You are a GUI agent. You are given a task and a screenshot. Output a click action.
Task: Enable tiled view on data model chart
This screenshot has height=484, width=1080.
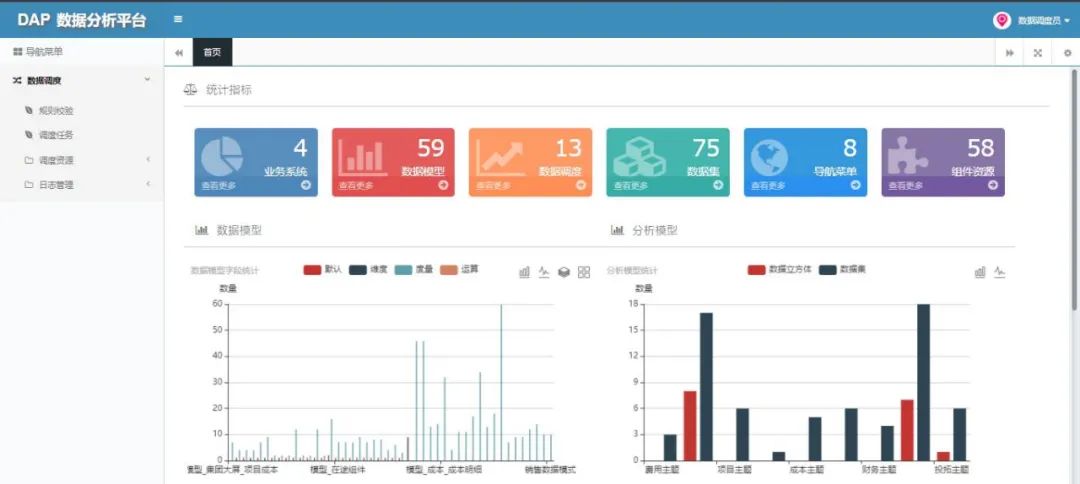click(584, 272)
